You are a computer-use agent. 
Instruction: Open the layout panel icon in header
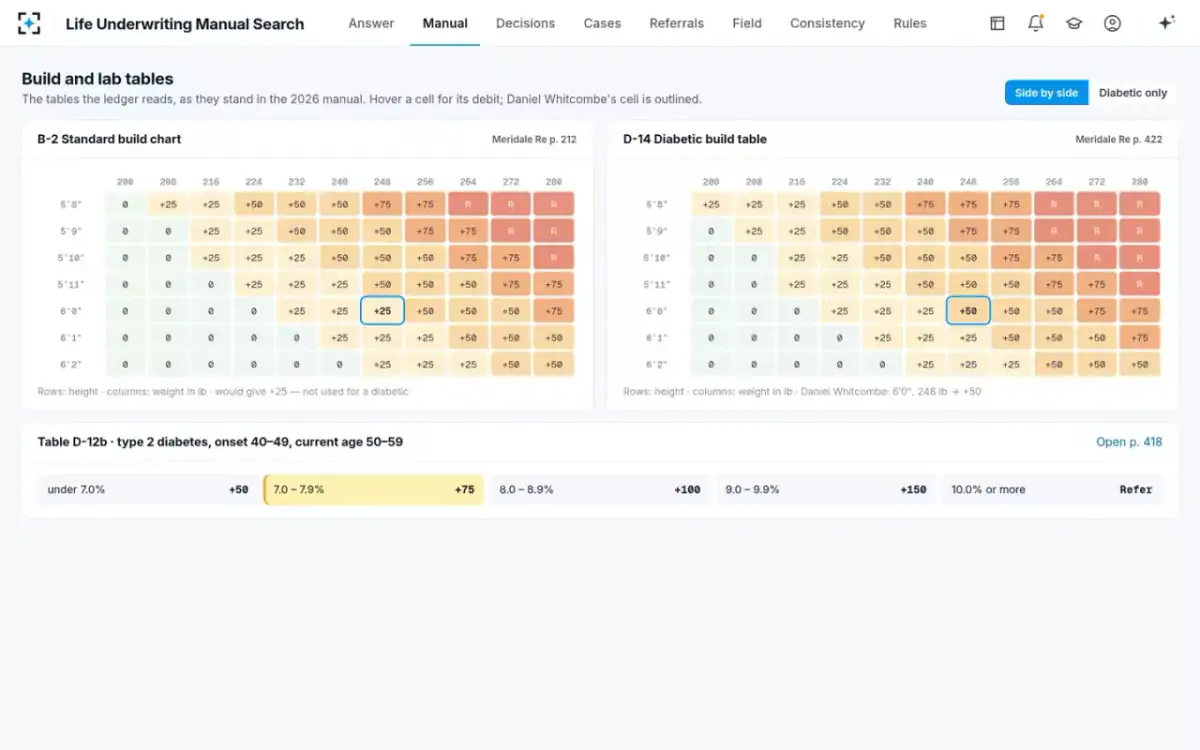997,23
